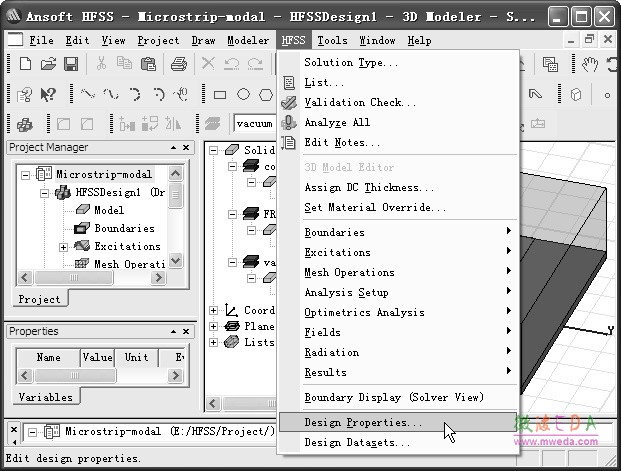This screenshot has height=471, width=621.
Task: Select the Draw rectangle tool
Action: tap(220, 95)
